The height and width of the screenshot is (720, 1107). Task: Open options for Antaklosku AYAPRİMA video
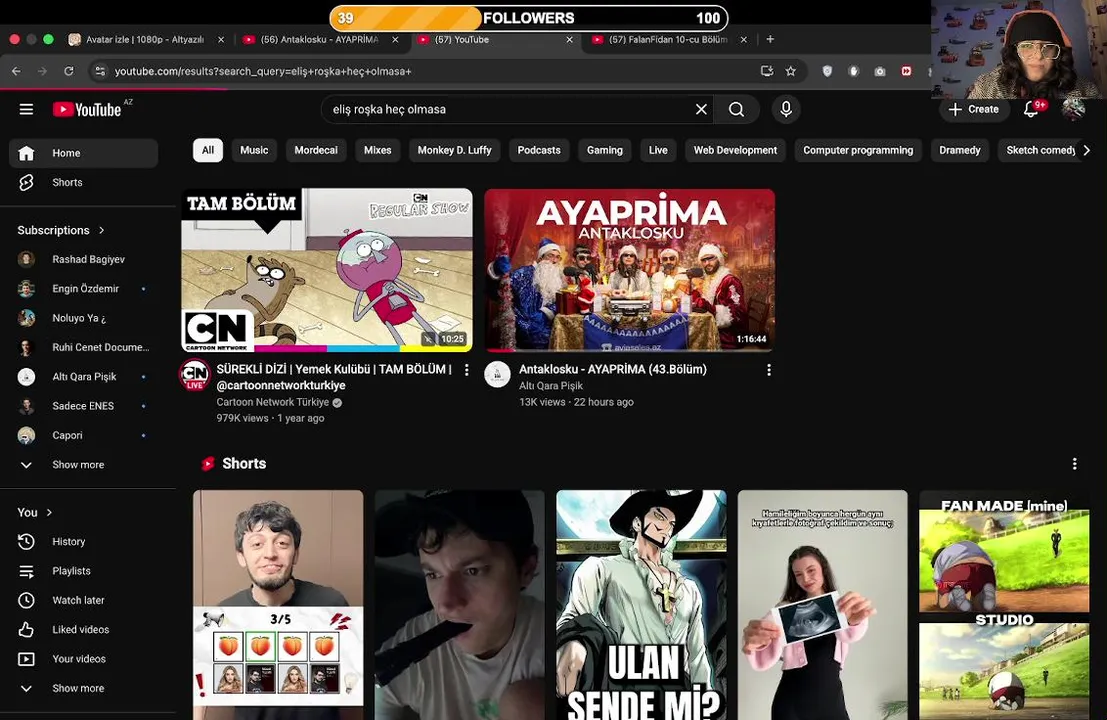769,369
